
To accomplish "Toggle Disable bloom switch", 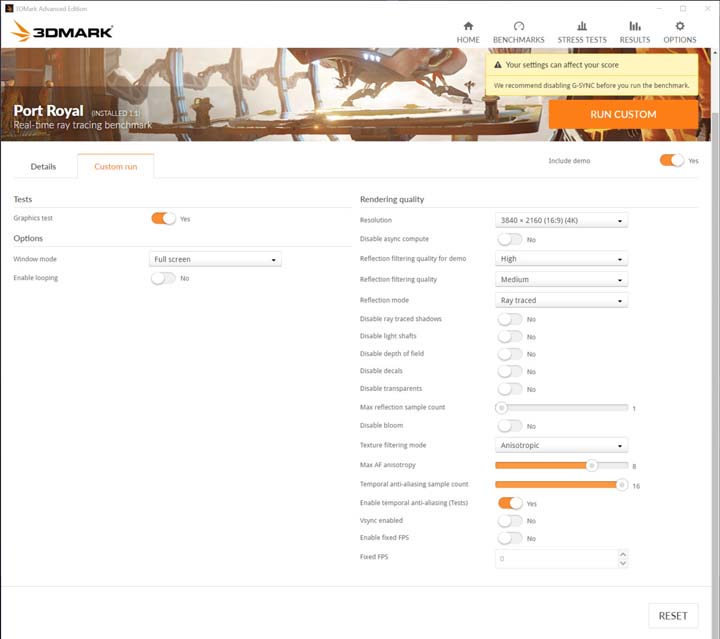I will point(510,426).
